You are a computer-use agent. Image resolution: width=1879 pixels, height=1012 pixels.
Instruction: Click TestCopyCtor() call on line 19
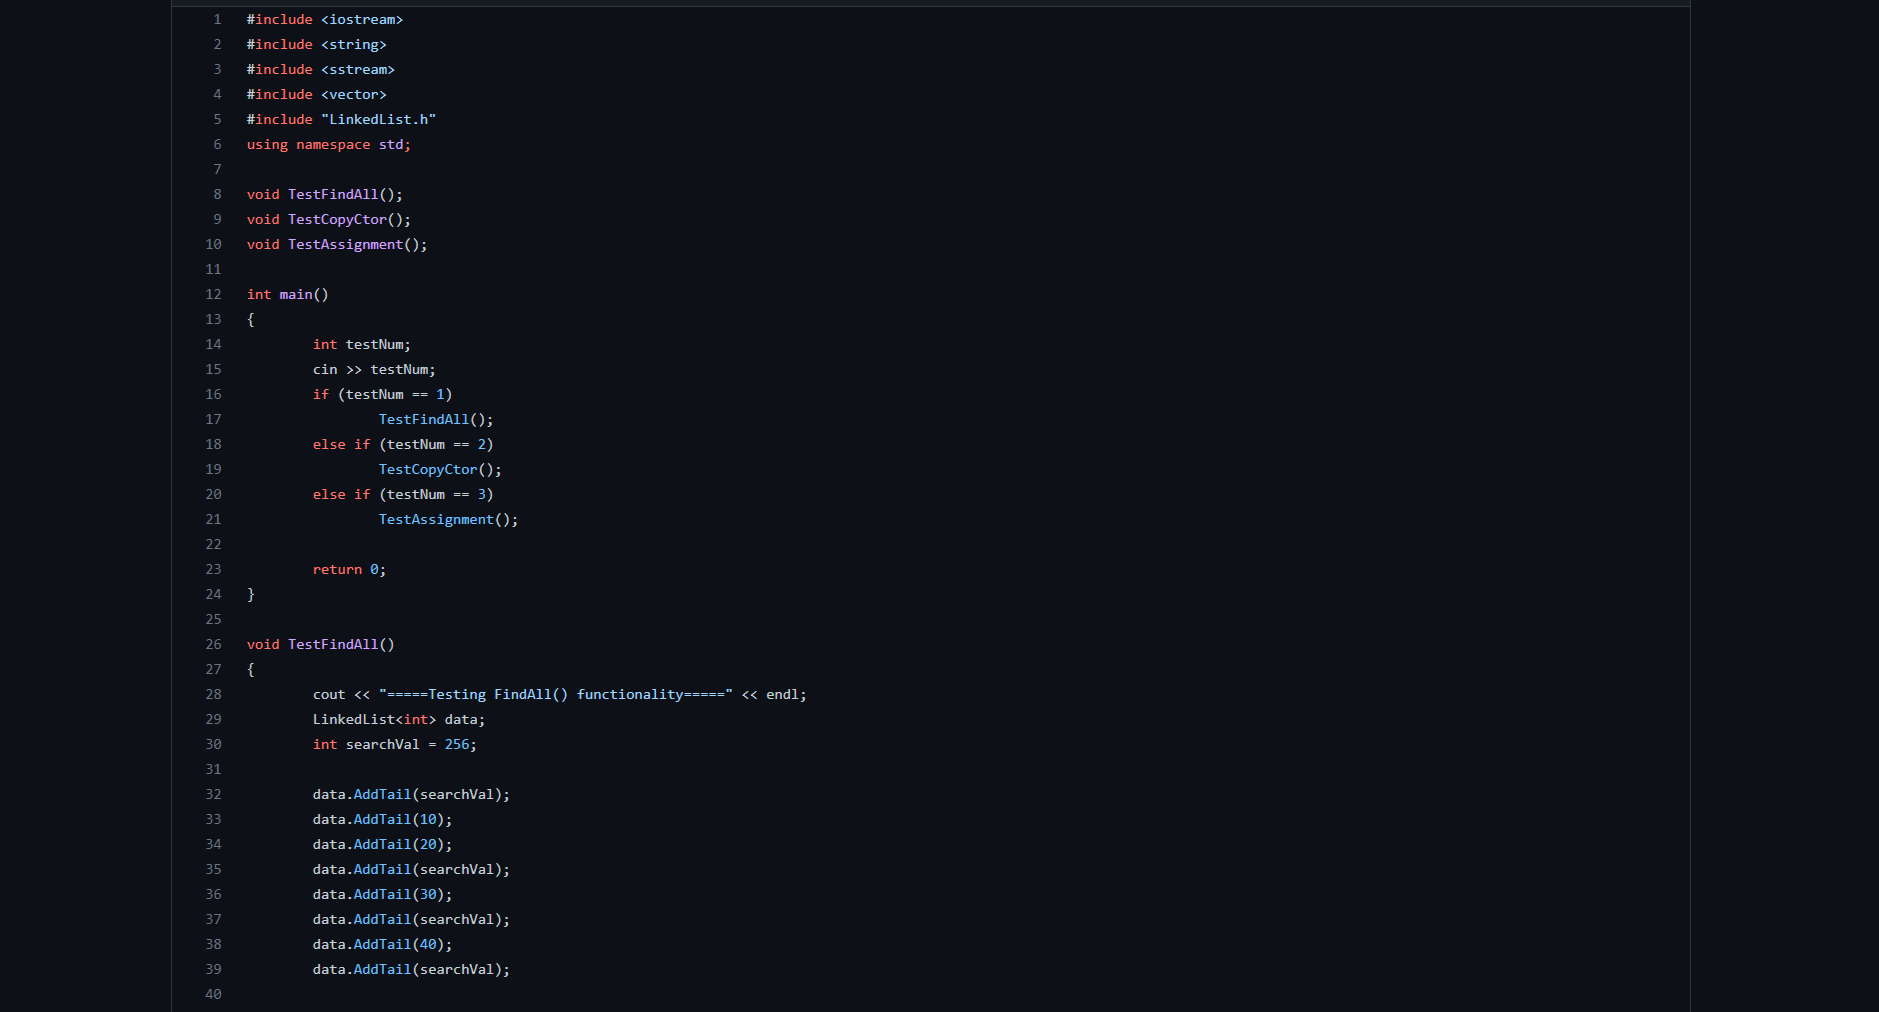pyautogui.click(x=440, y=469)
